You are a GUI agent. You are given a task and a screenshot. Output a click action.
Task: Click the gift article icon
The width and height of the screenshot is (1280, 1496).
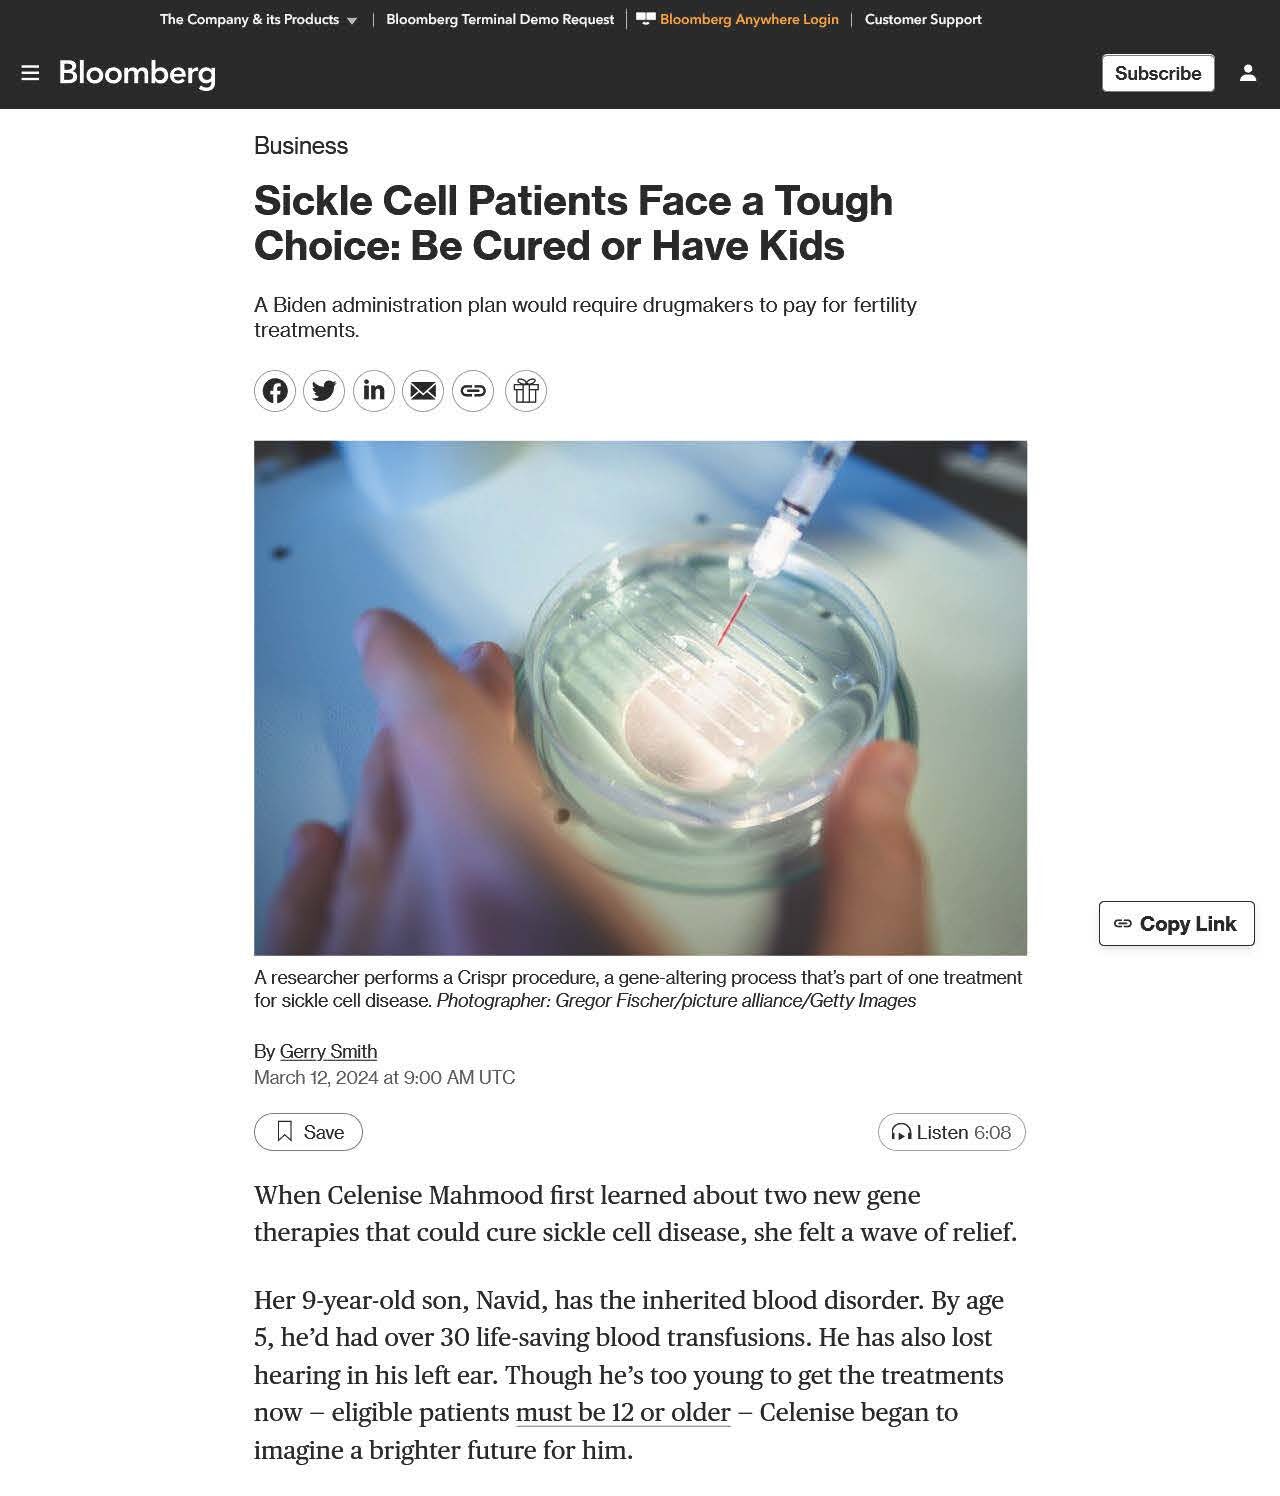(526, 390)
